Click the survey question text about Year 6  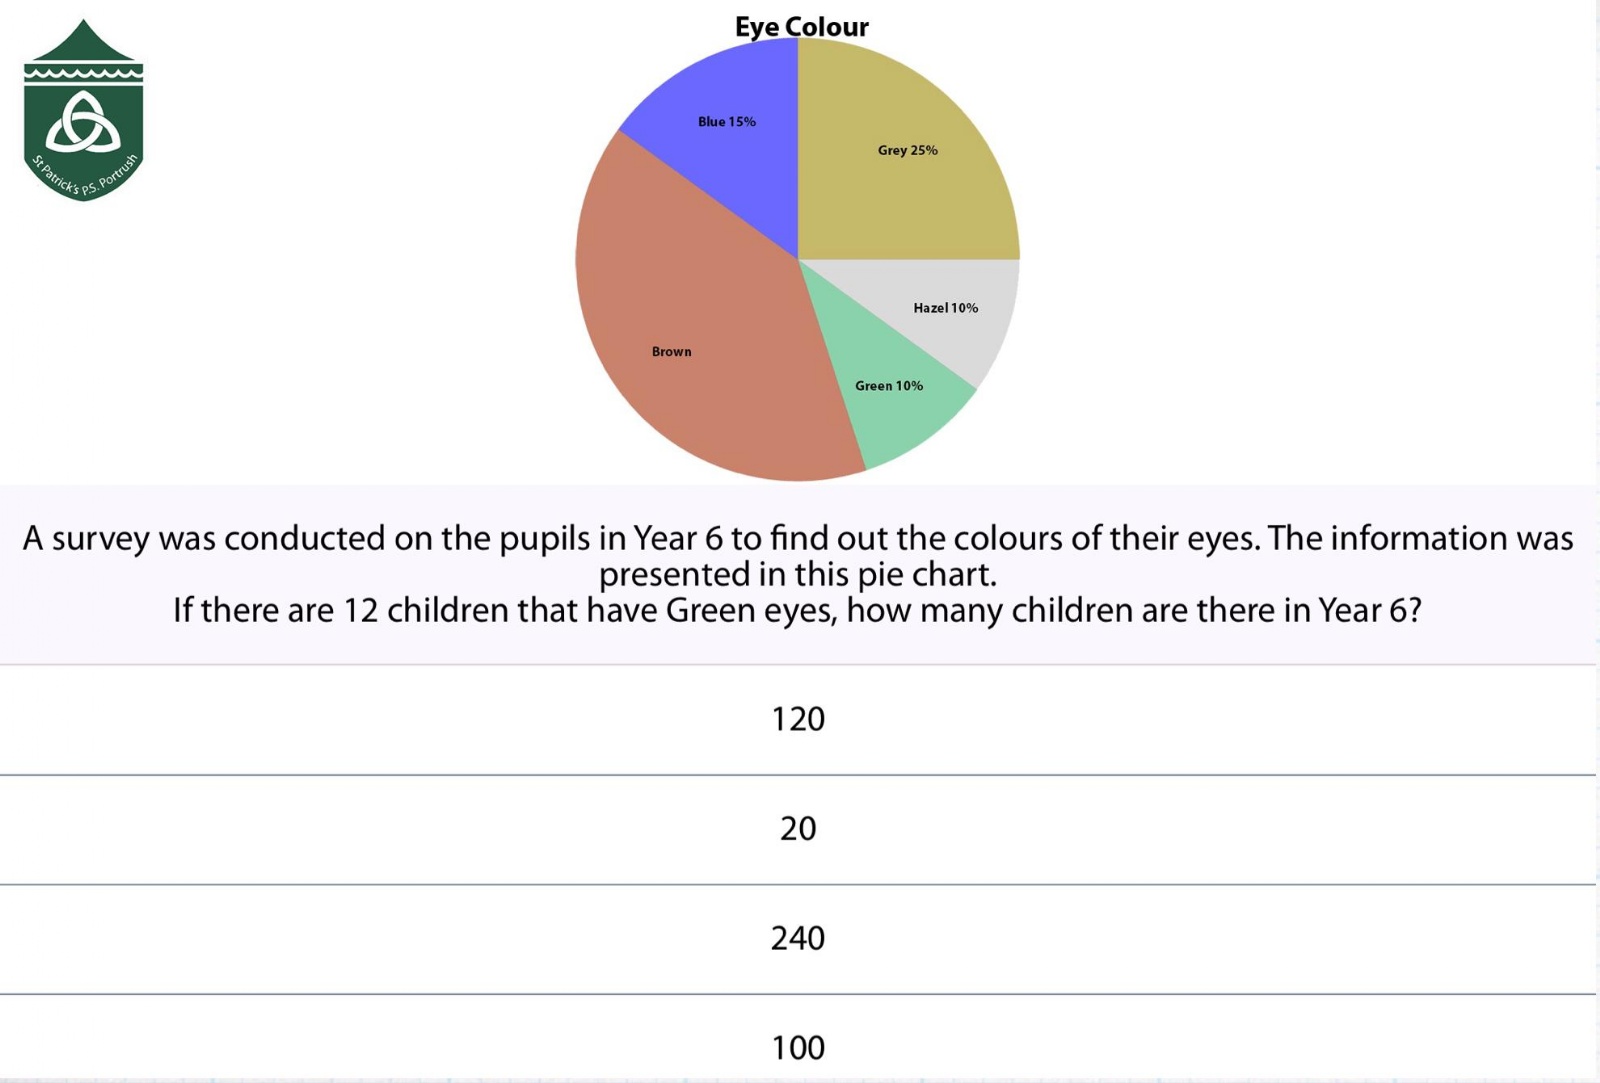[798, 556]
